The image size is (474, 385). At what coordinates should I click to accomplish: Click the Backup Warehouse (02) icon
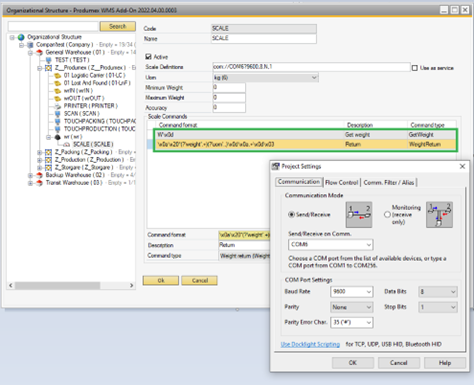pyautogui.click(x=39, y=175)
